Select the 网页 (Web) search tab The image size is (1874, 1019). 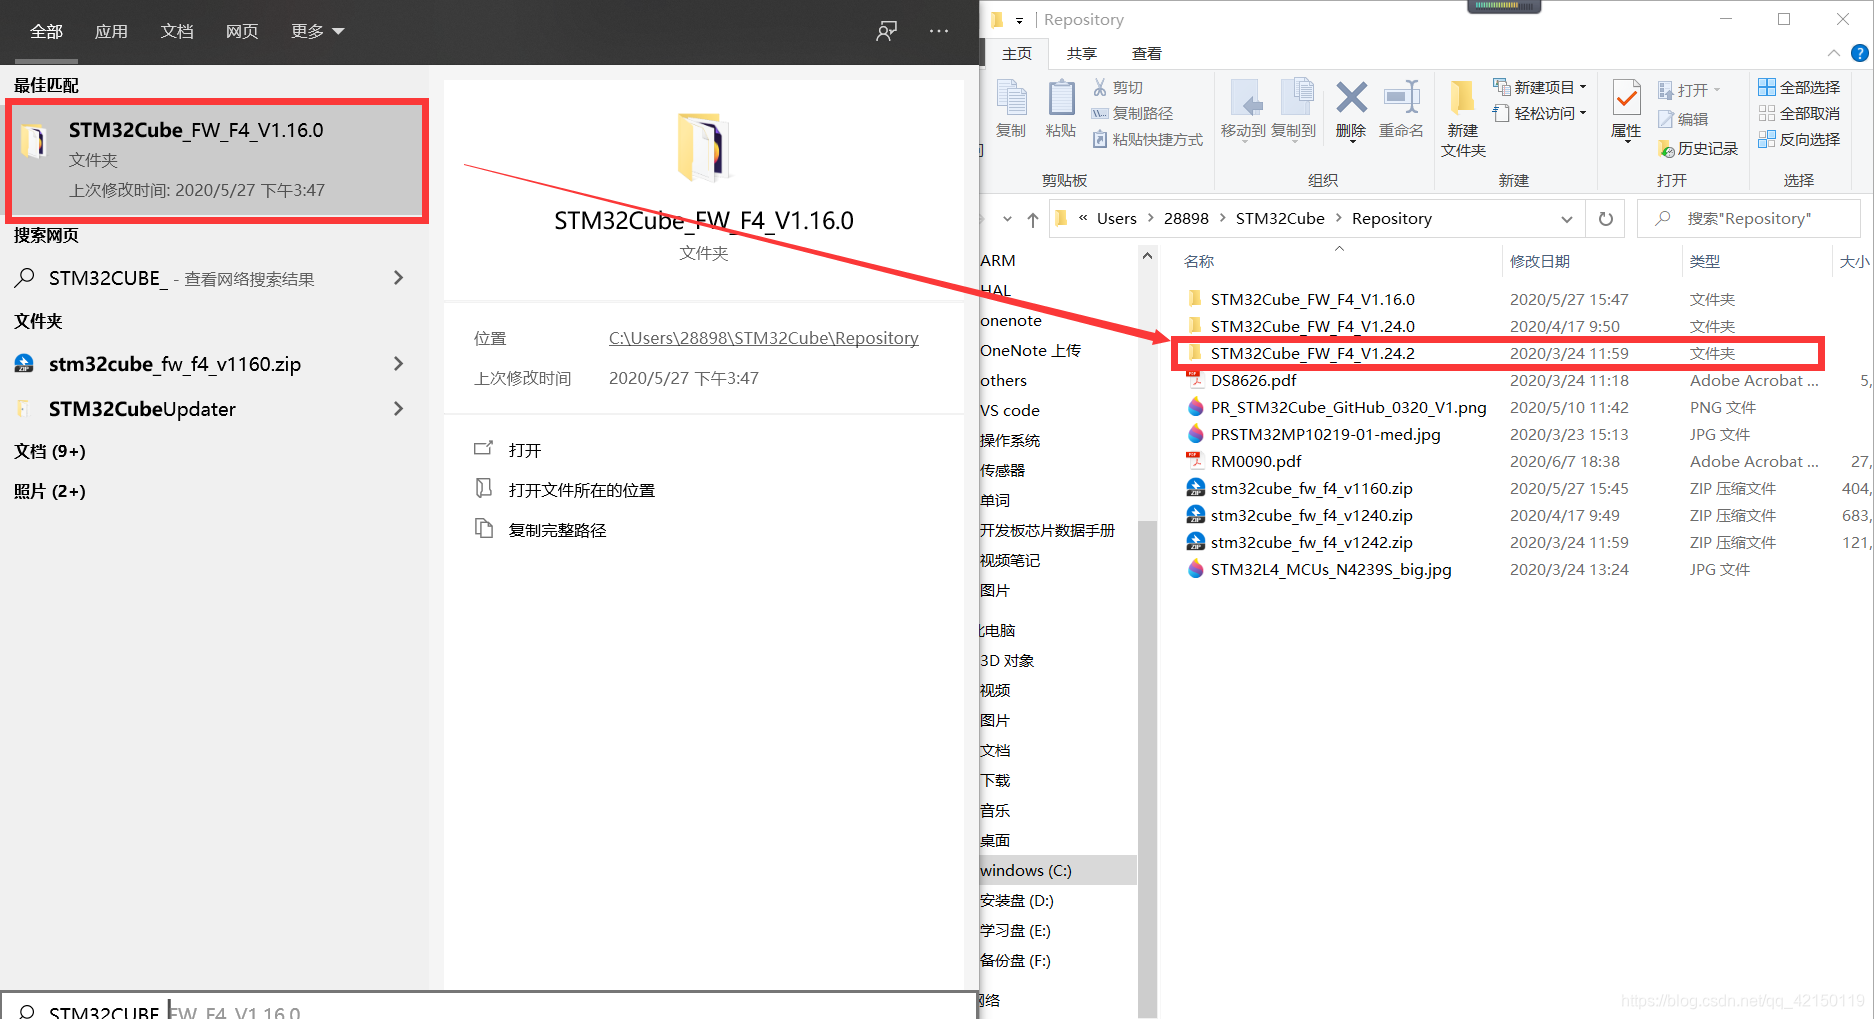point(242,31)
